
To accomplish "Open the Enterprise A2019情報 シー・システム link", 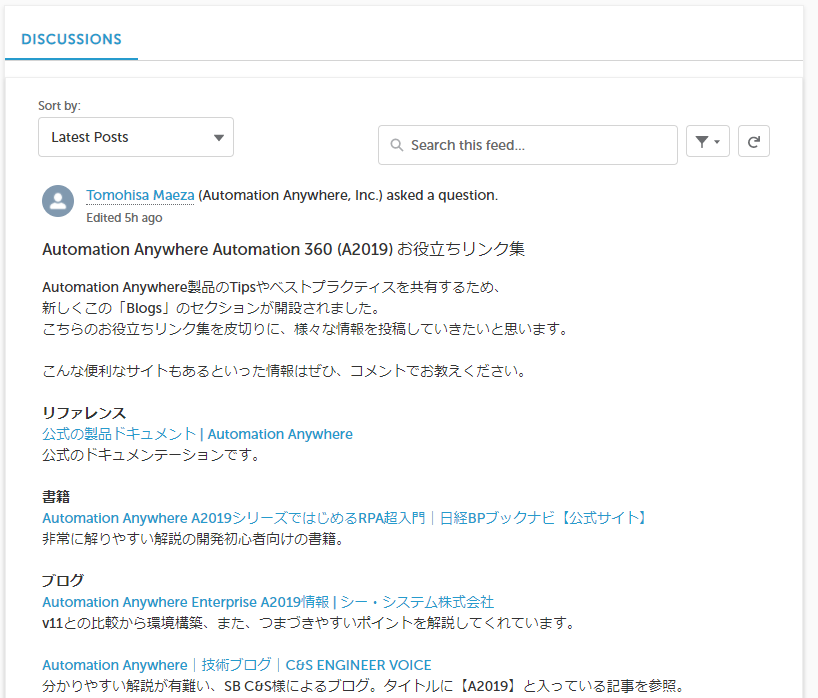I will click(x=268, y=602).
